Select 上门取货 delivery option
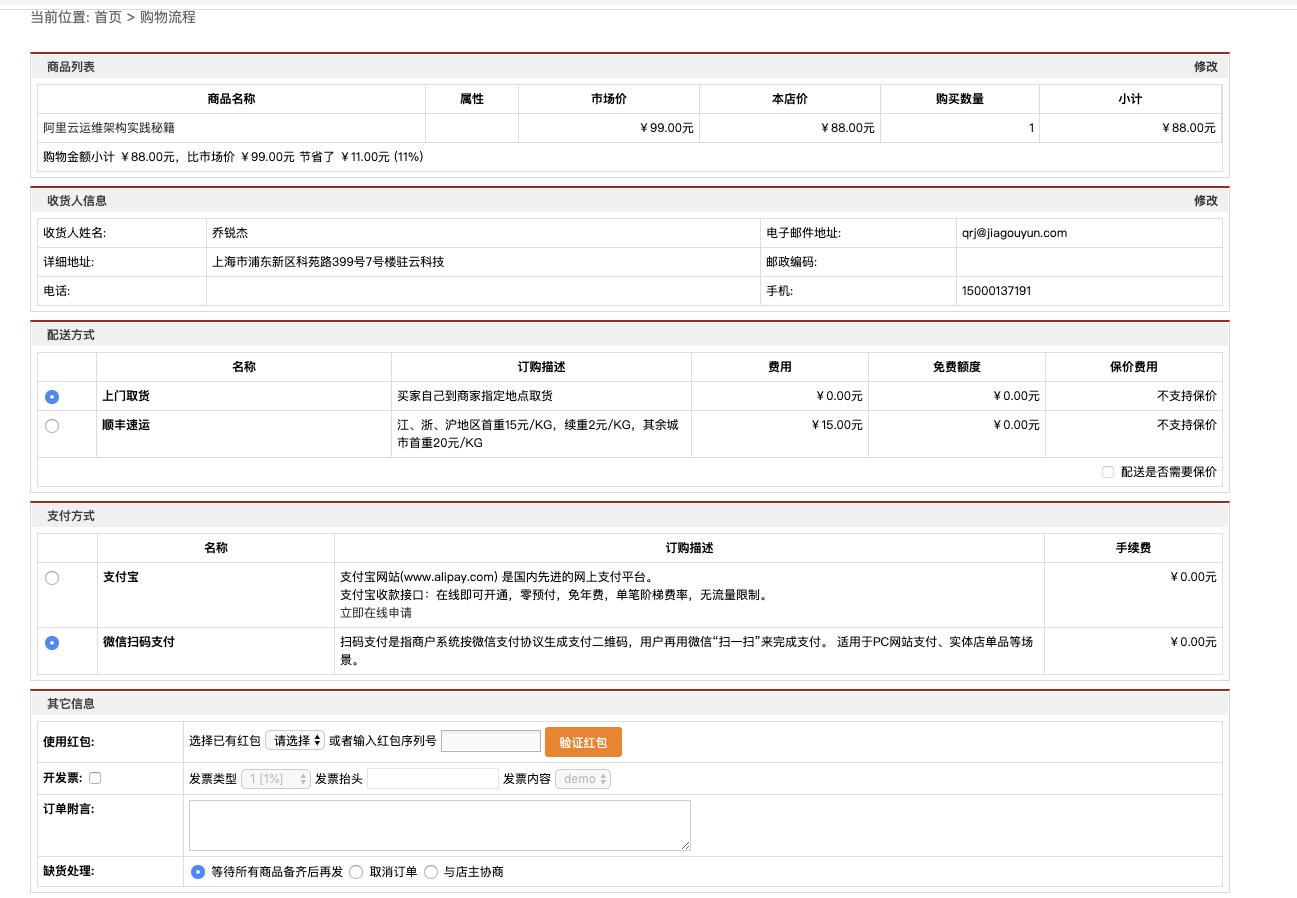Viewport: 1297px width, 898px height. coord(52,396)
